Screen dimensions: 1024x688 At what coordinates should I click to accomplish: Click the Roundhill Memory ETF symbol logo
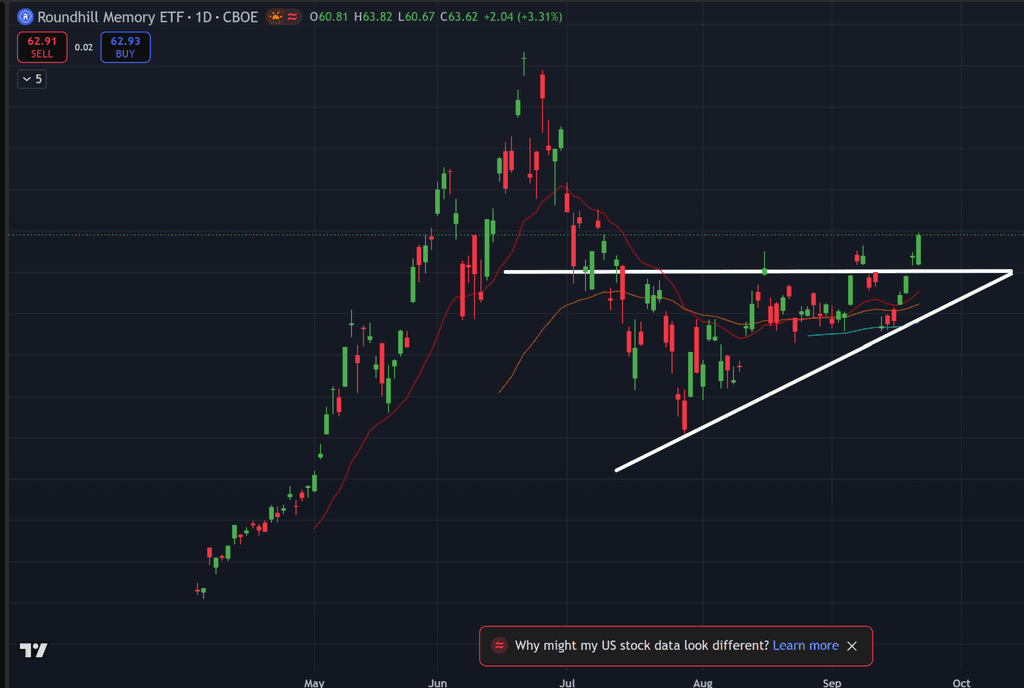pos(25,16)
